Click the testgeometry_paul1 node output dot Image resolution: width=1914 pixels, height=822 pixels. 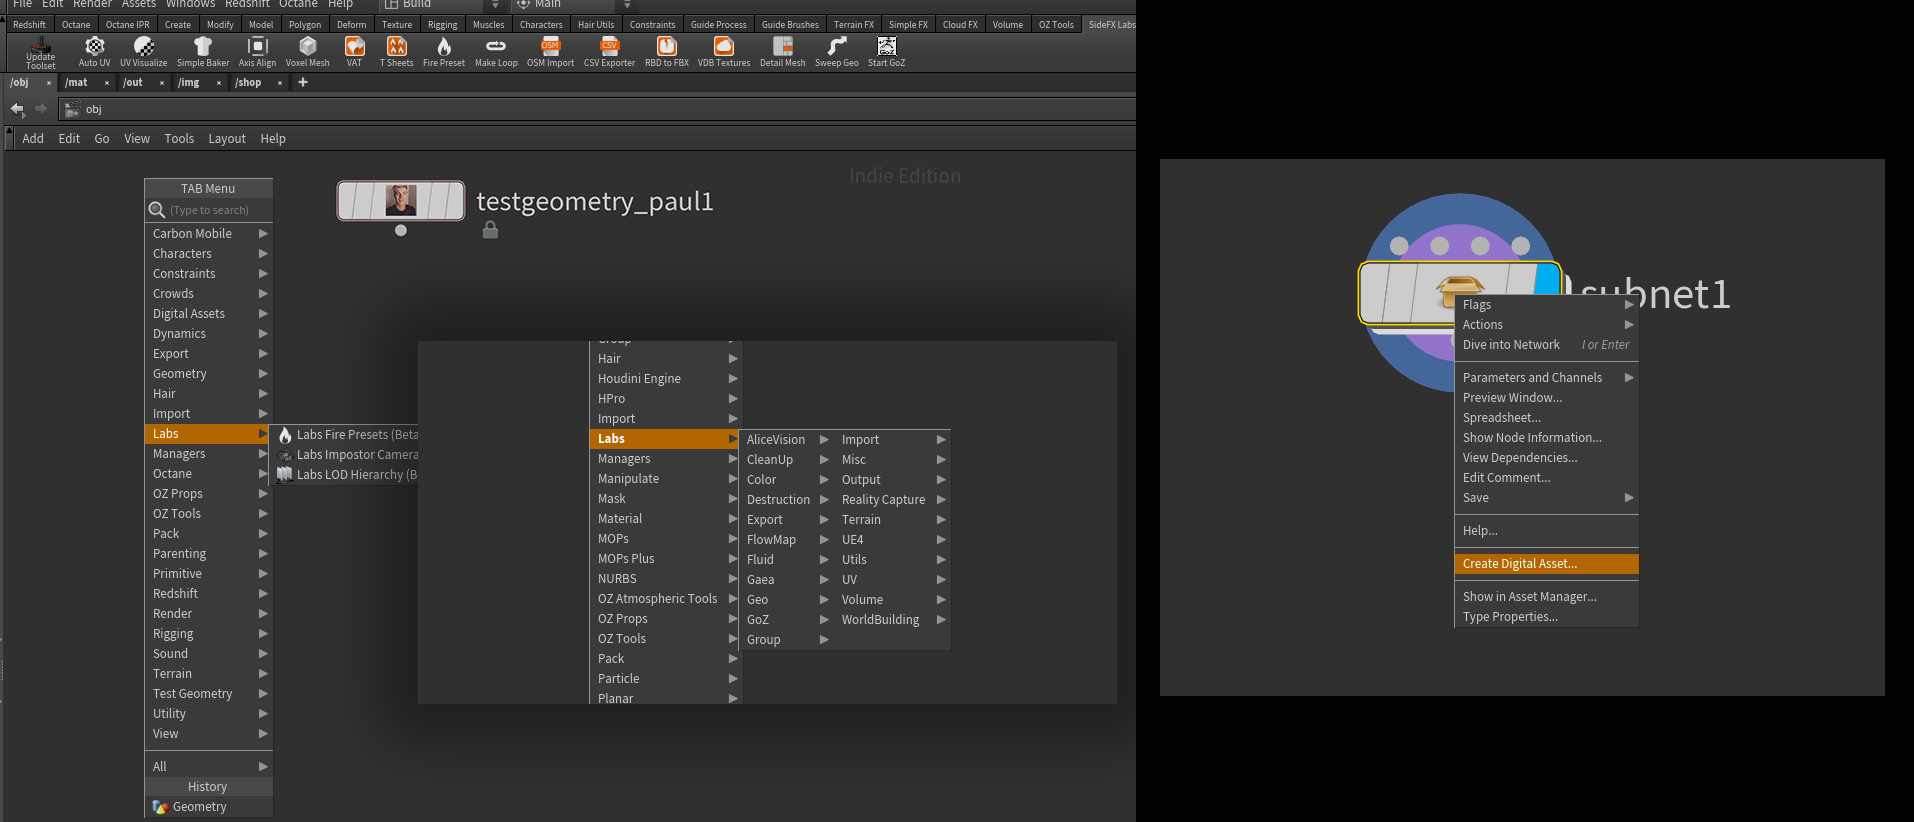point(401,230)
